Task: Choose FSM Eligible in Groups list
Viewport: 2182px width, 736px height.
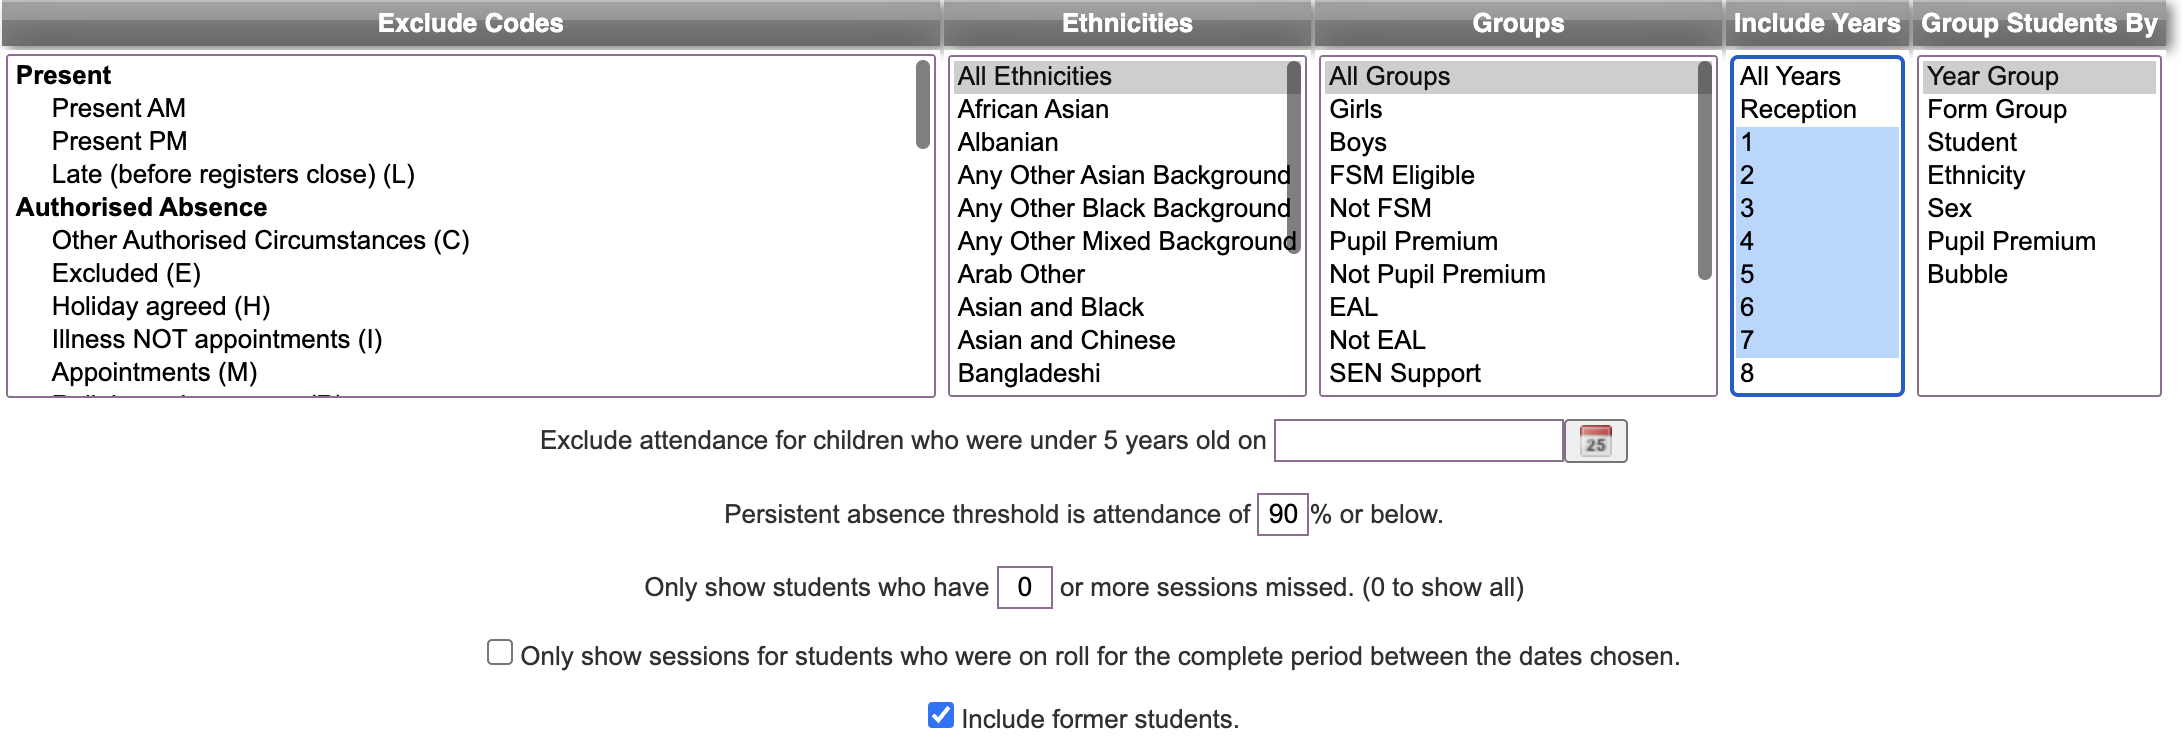Action: pyautogui.click(x=1401, y=175)
